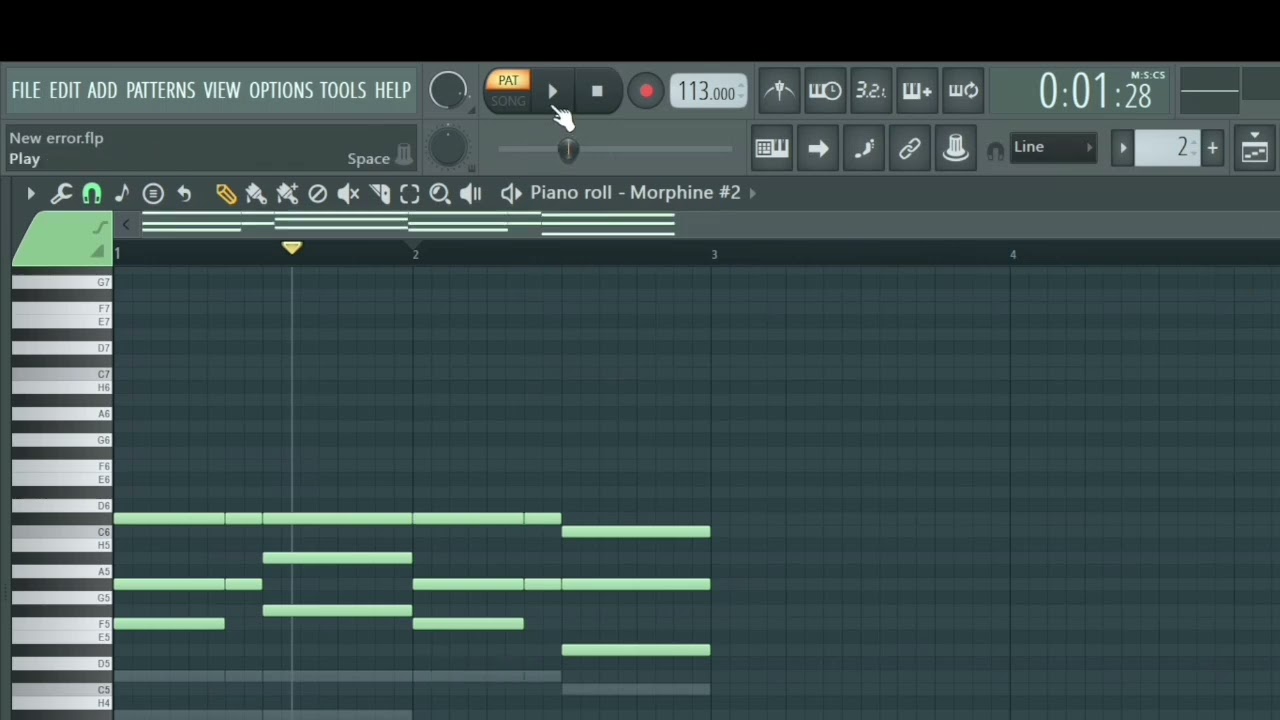
Task: Click the chain link icon
Action: 910,149
